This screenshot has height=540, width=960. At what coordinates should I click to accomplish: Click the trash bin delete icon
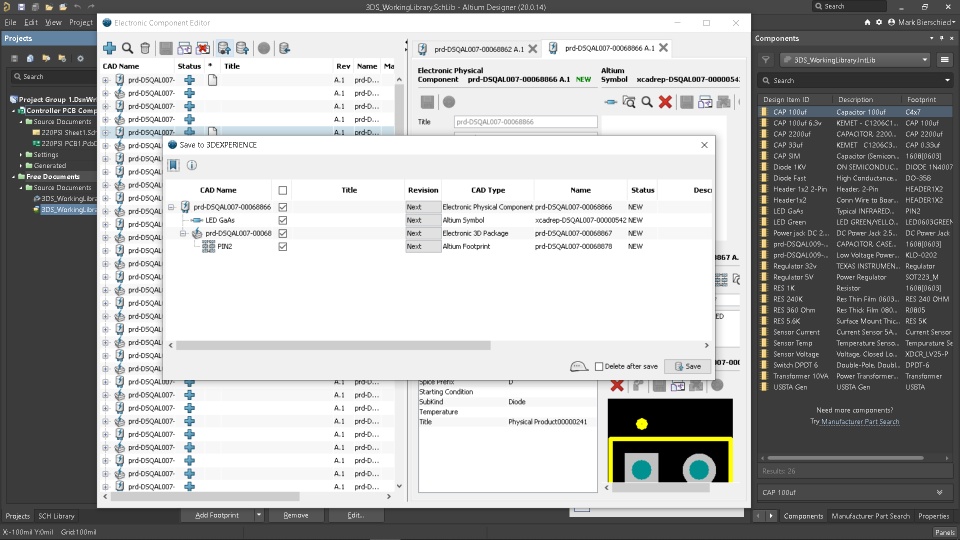tap(145, 48)
